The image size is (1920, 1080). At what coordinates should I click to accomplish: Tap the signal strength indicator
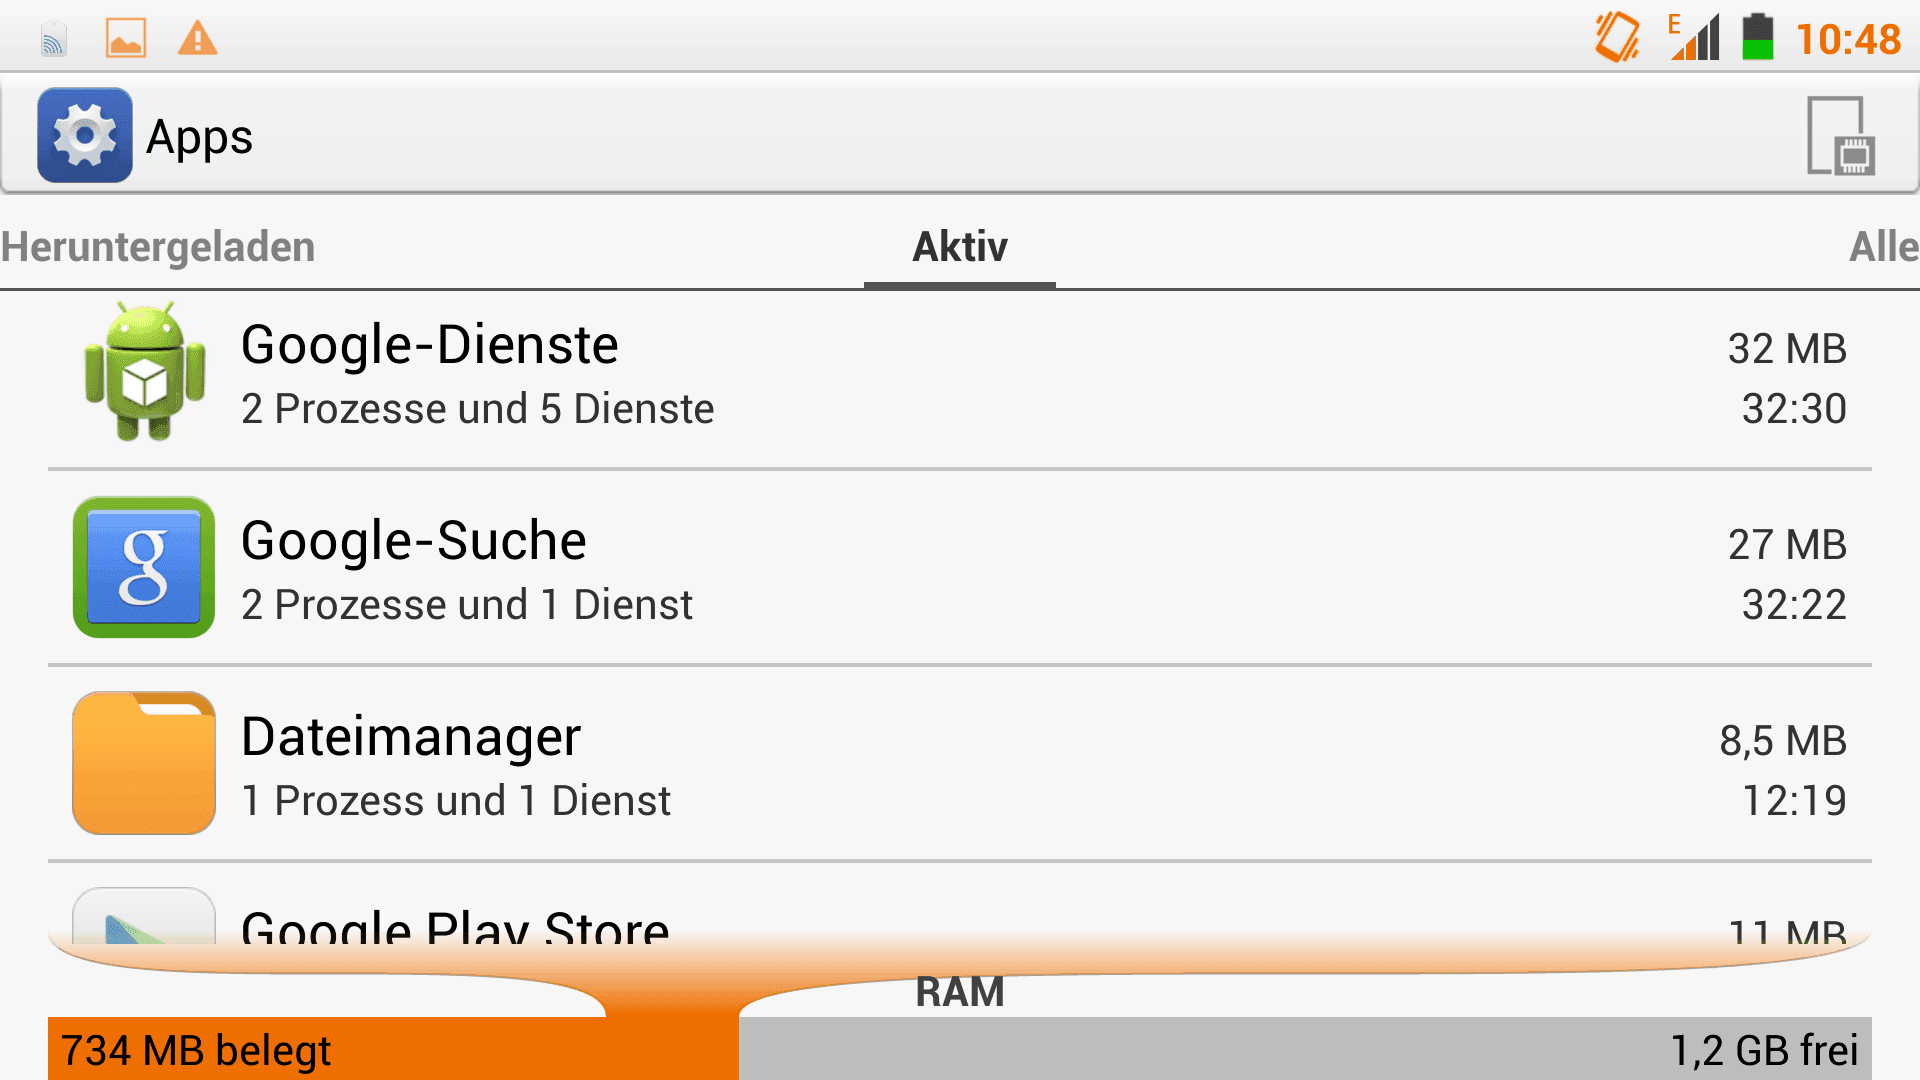[x=1694, y=37]
